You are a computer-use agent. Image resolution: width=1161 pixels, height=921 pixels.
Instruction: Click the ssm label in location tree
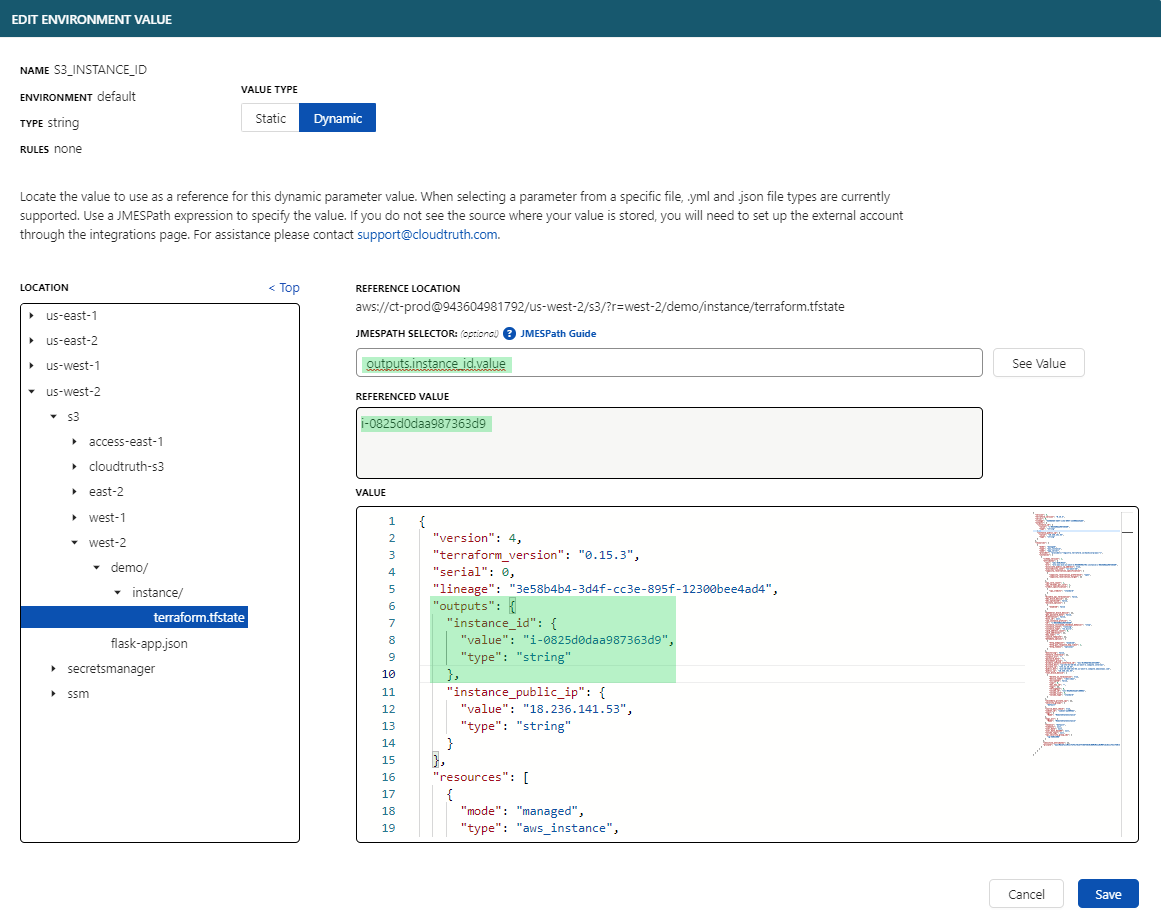pos(78,694)
